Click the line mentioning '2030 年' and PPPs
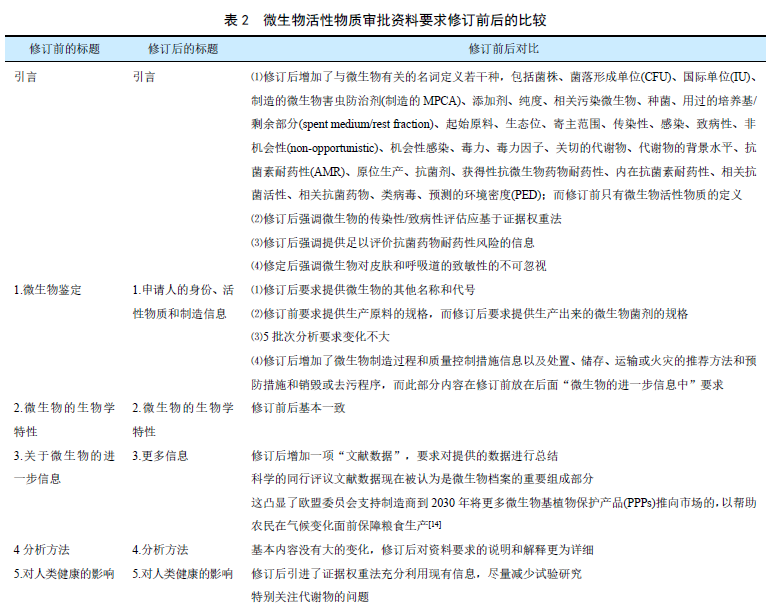Viewport: 777px width, 609px height. point(503,503)
